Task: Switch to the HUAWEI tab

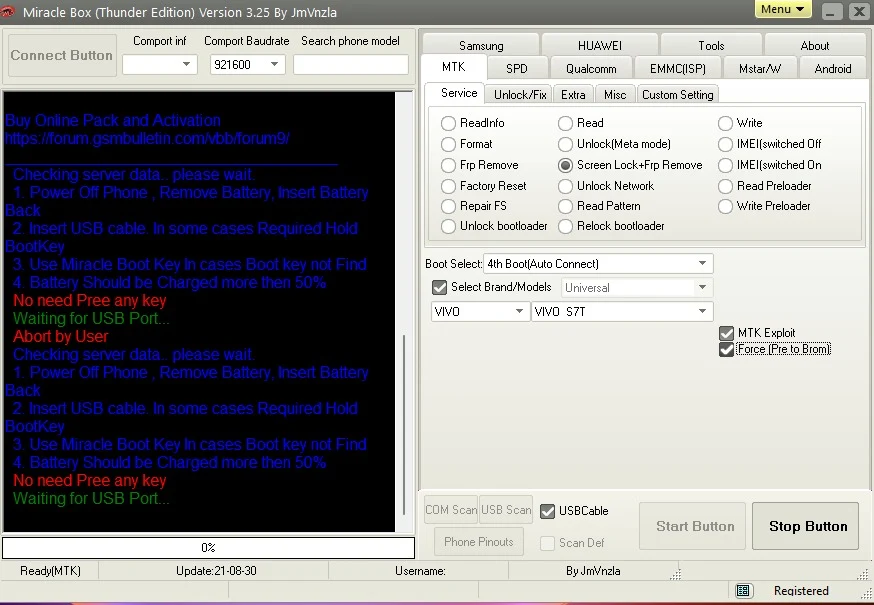Action: click(600, 45)
